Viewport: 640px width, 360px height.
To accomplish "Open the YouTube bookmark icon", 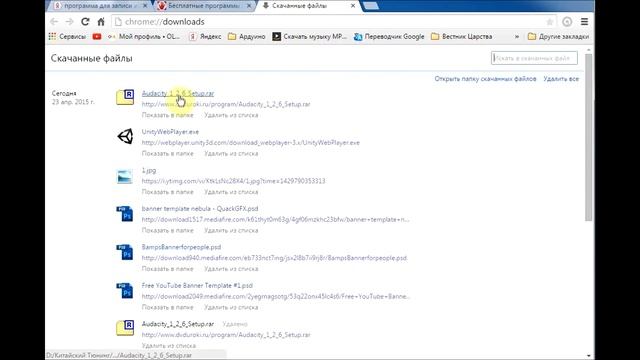I will click(97, 36).
